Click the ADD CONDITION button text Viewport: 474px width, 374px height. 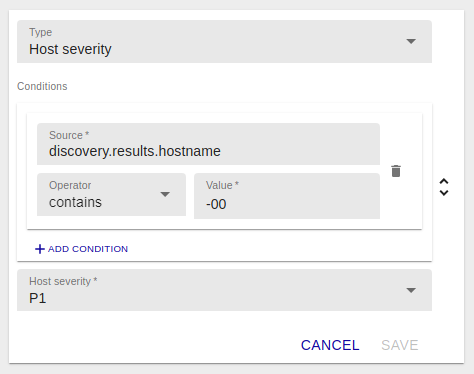[88, 249]
